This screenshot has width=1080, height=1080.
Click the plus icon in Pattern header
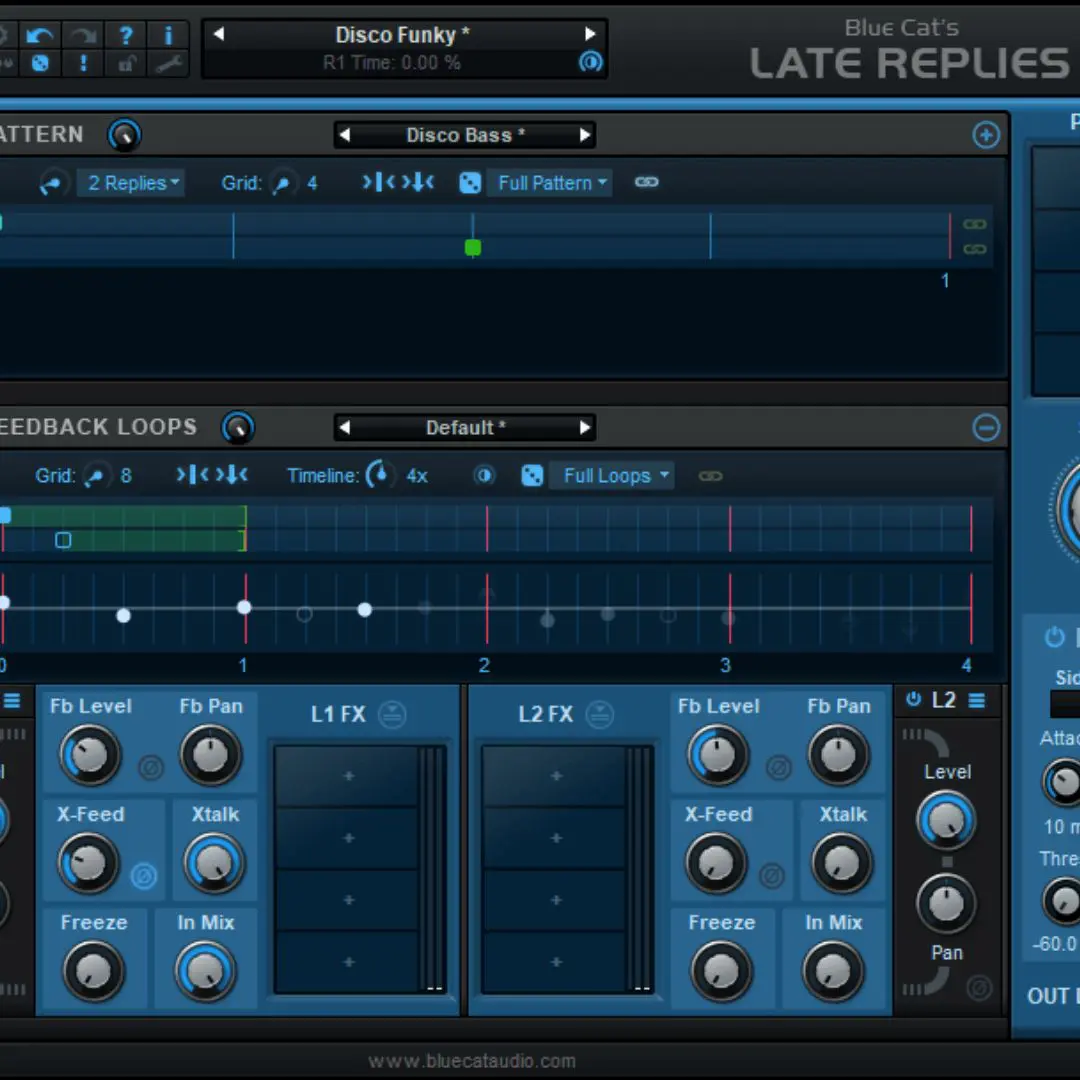[986, 134]
